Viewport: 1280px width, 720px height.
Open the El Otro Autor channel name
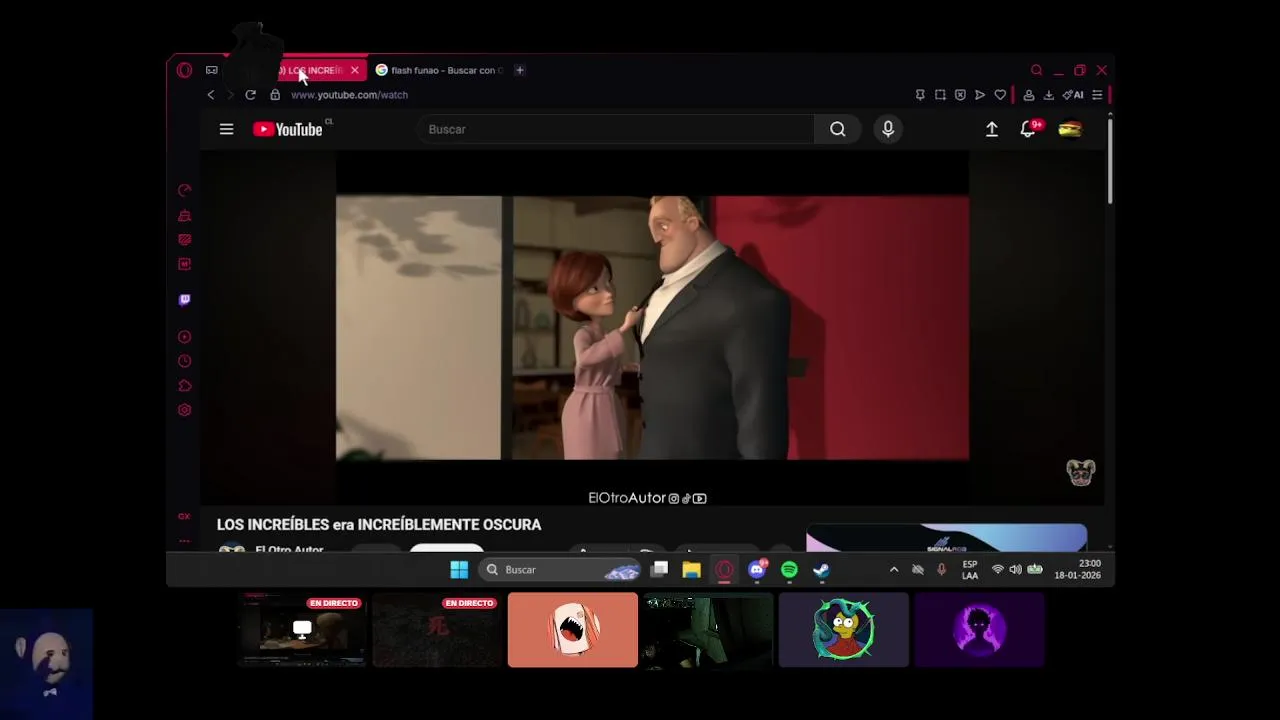[x=289, y=549]
